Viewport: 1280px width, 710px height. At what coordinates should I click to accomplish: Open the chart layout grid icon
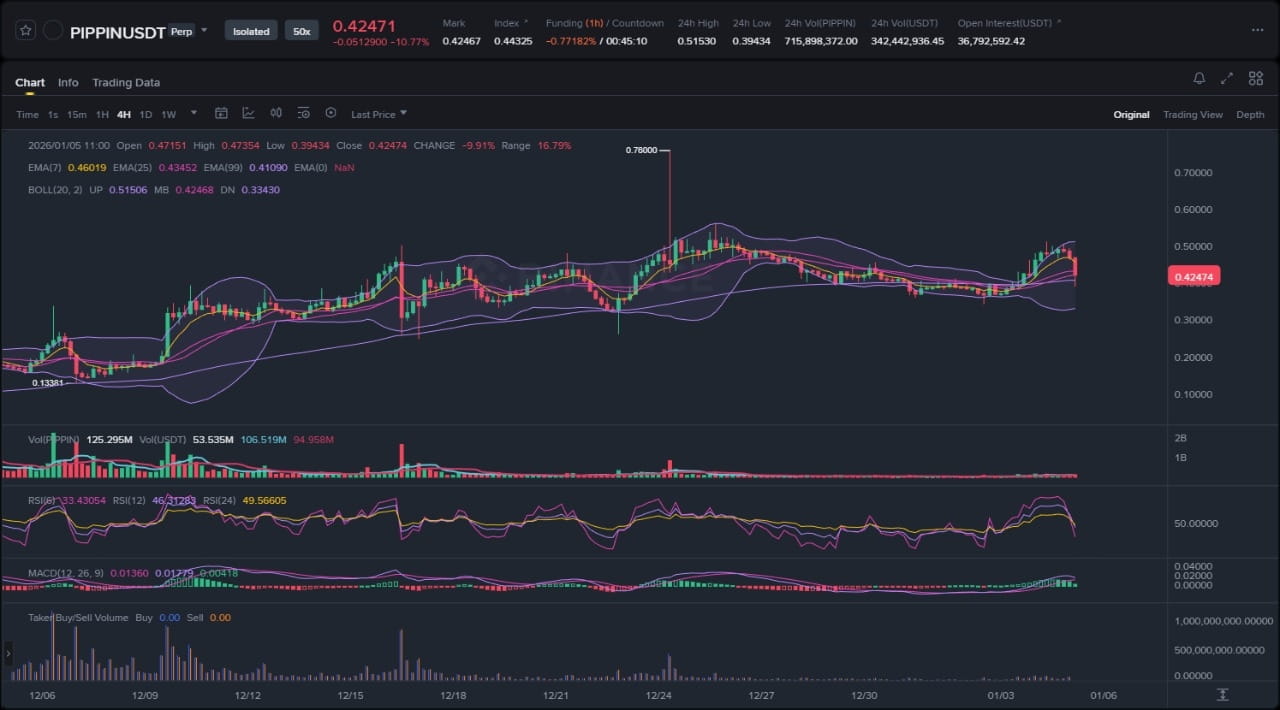(x=1254, y=78)
